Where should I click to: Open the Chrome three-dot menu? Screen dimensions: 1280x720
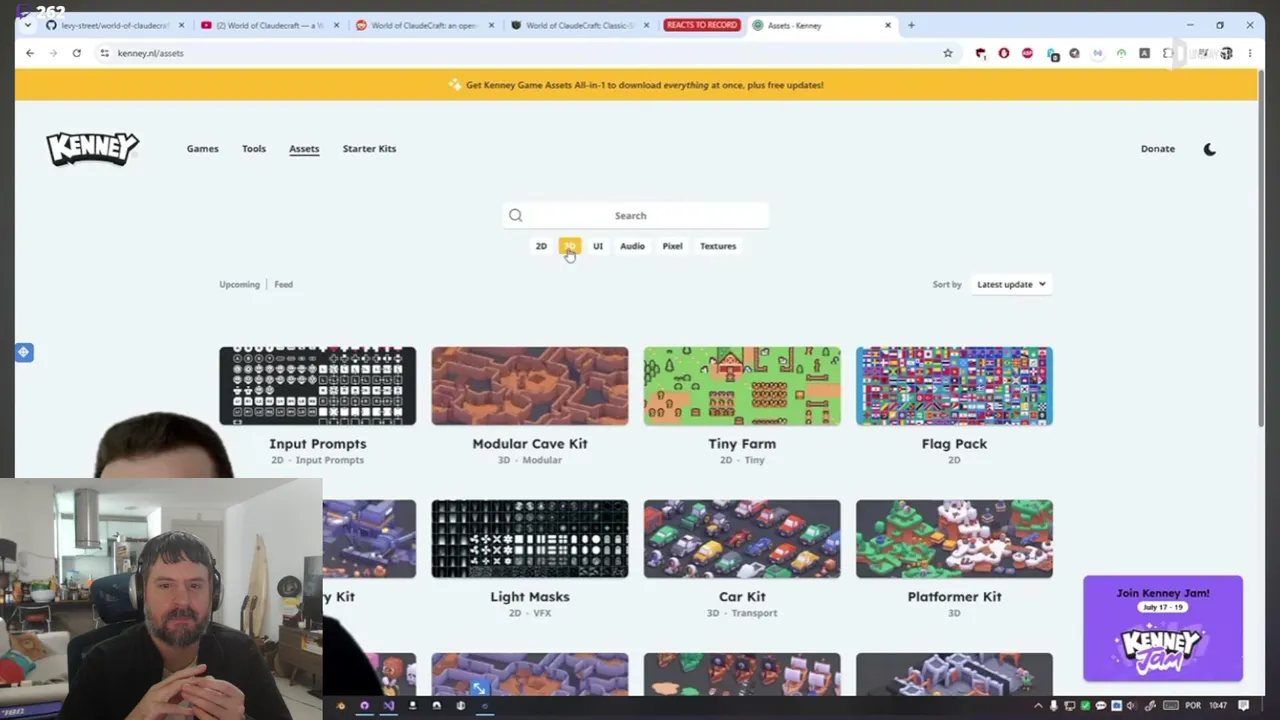click(x=1250, y=53)
